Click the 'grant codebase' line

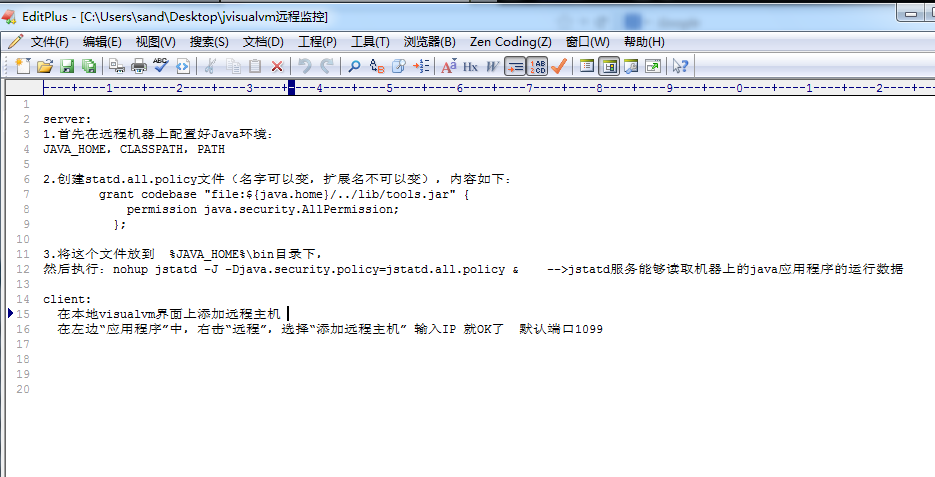click(284, 194)
